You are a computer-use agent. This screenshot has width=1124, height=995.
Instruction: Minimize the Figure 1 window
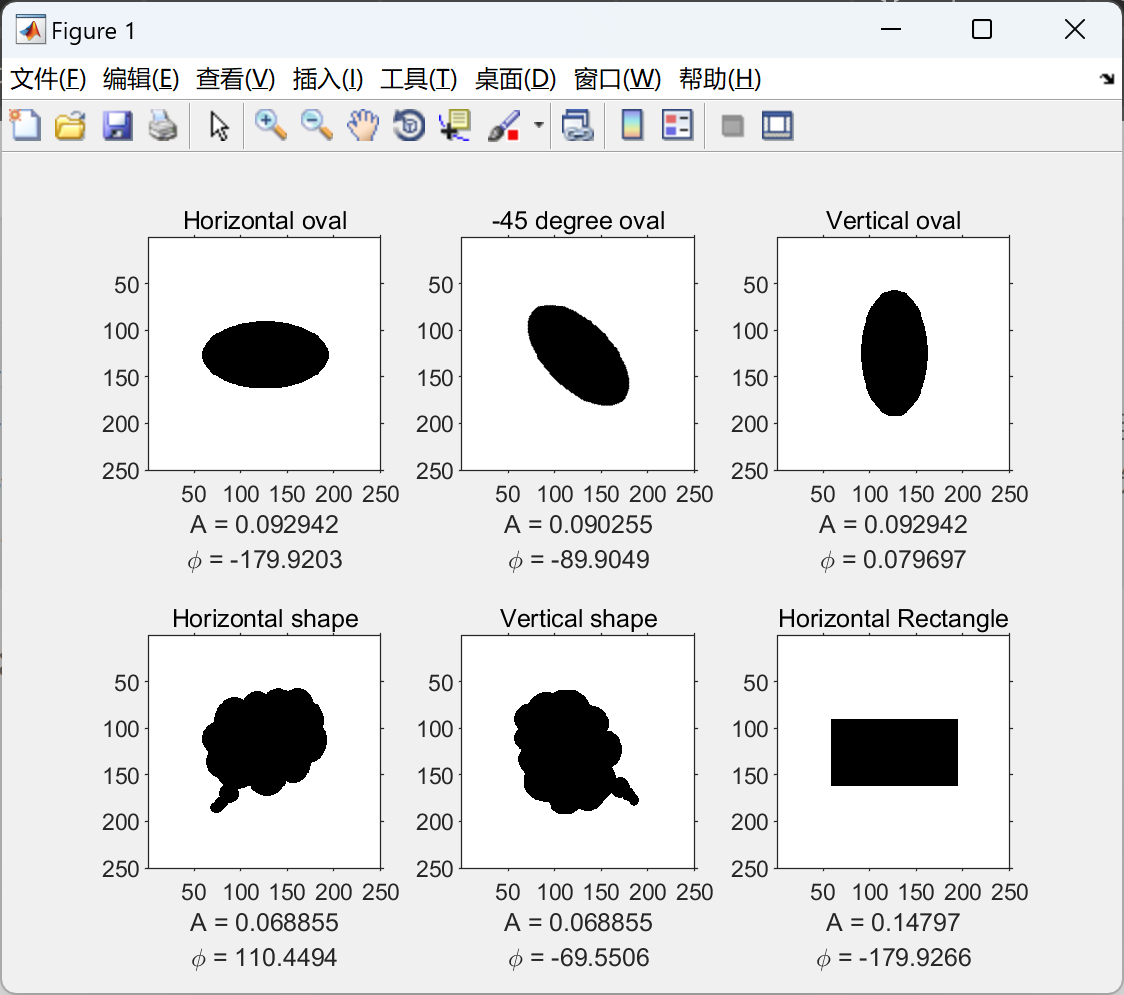click(891, 29)
